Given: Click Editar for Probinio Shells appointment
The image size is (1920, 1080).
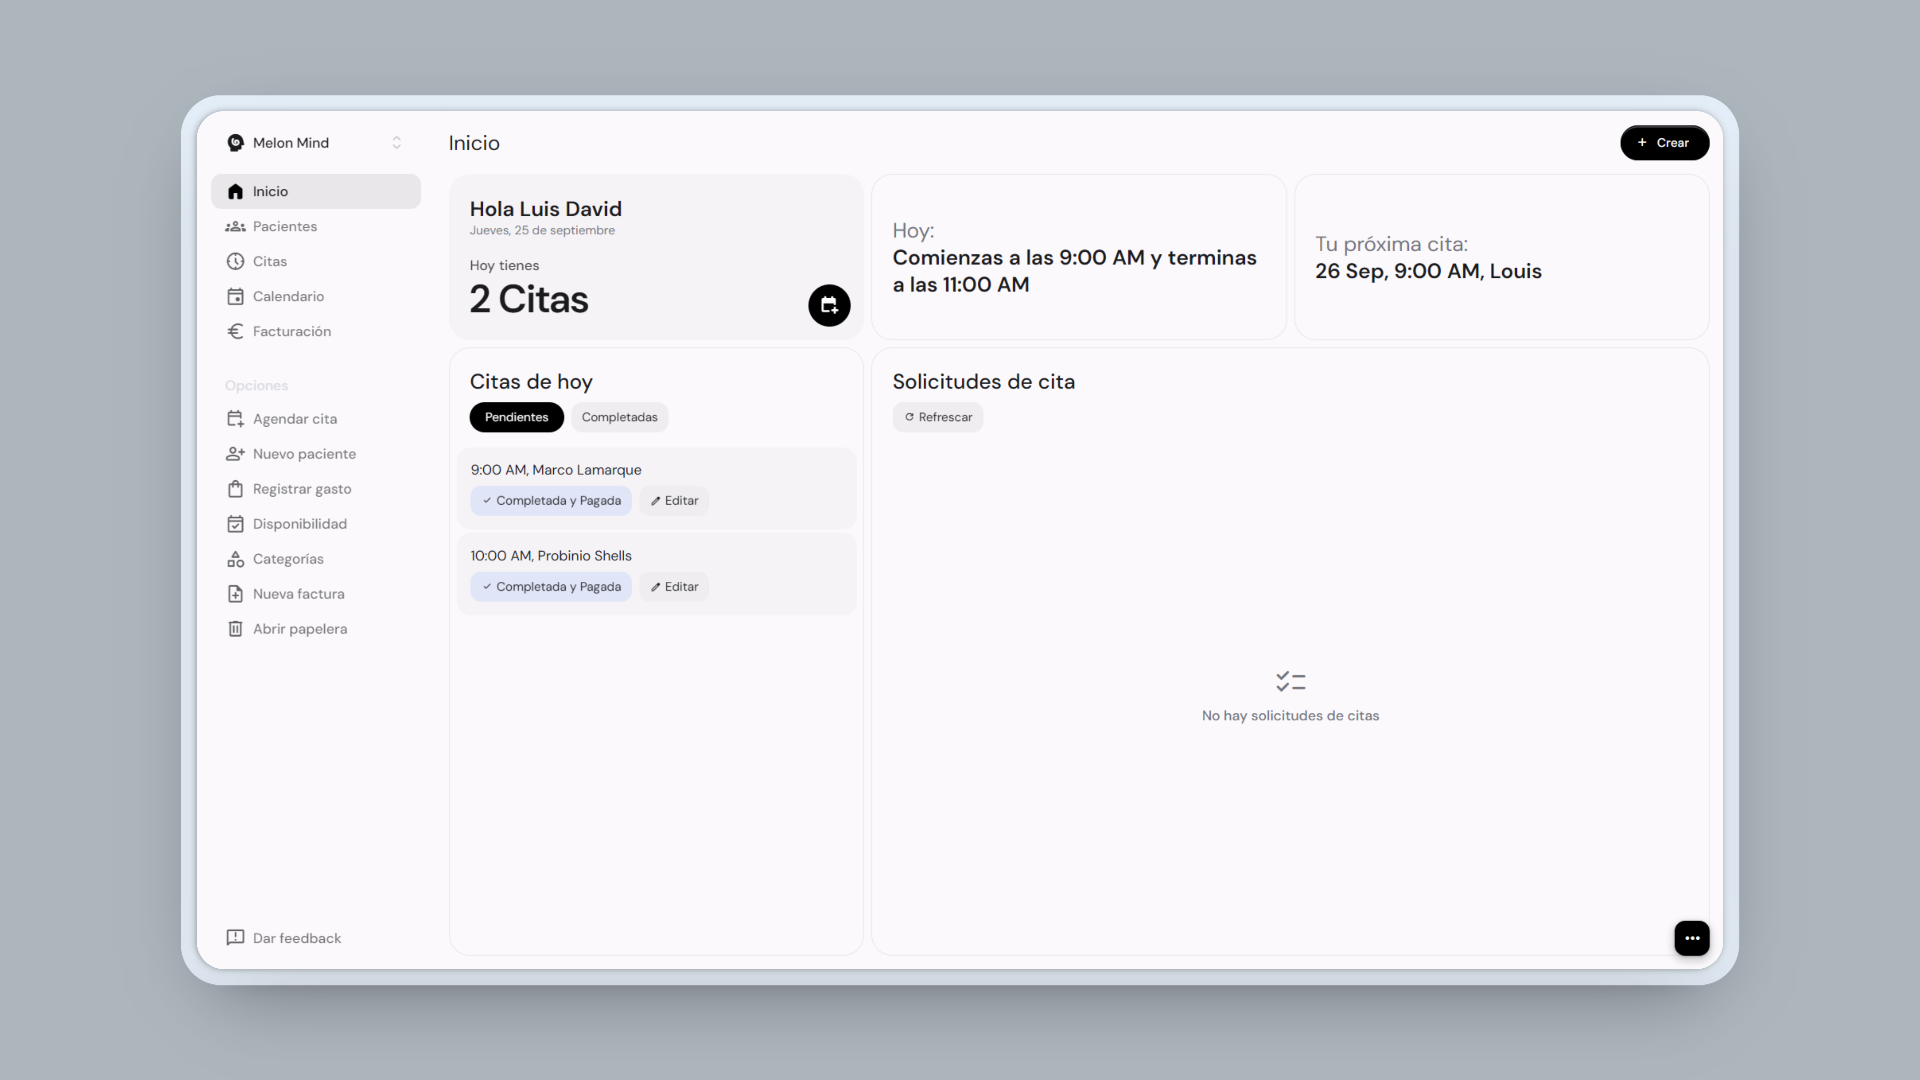Looking at the screenshot, I should tap(674, 587).
